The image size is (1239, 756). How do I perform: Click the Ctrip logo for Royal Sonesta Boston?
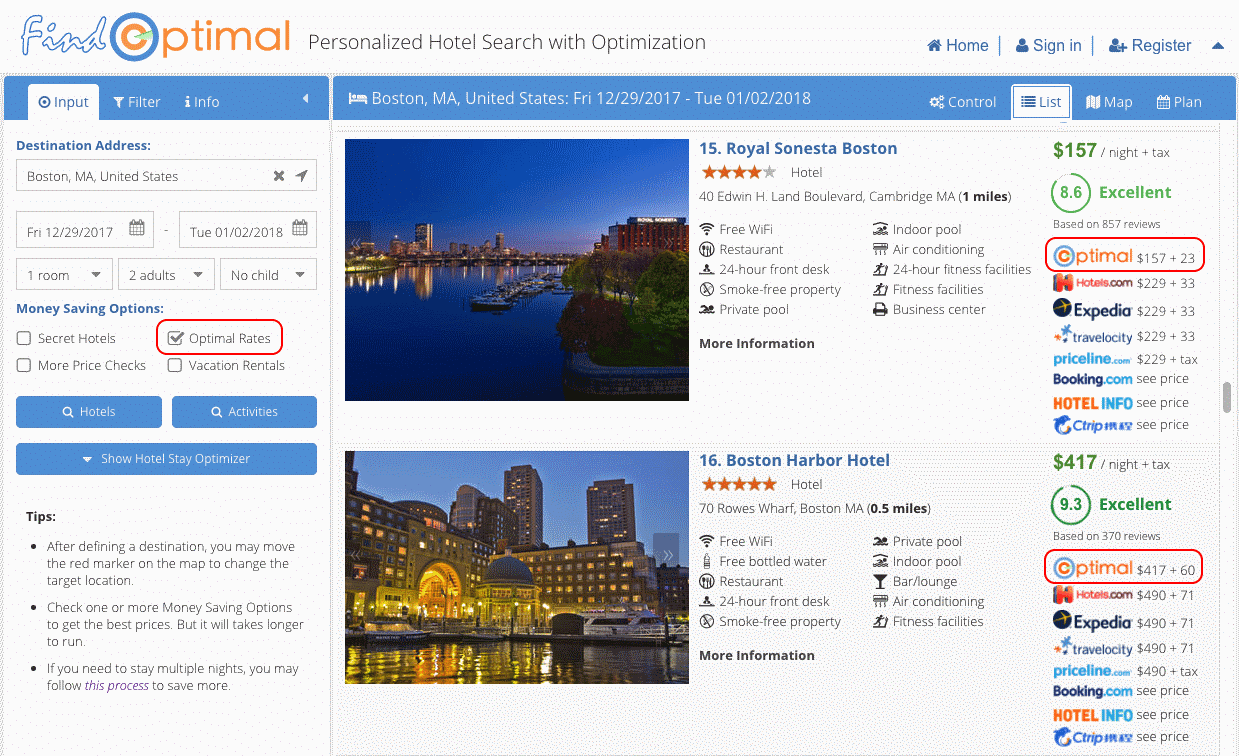(1093, 425)
